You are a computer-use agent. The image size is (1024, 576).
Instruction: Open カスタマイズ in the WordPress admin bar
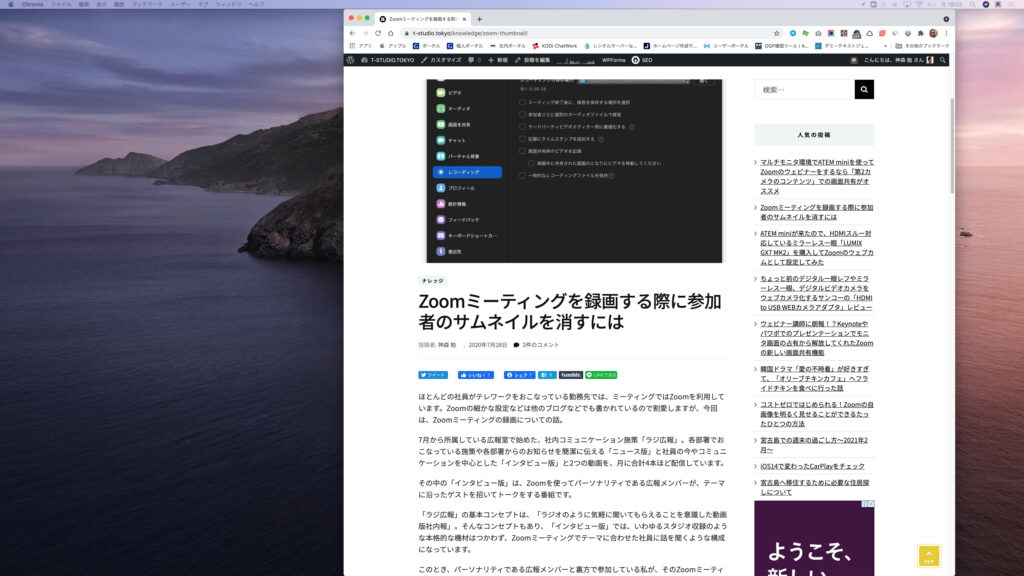click(441, 60)
